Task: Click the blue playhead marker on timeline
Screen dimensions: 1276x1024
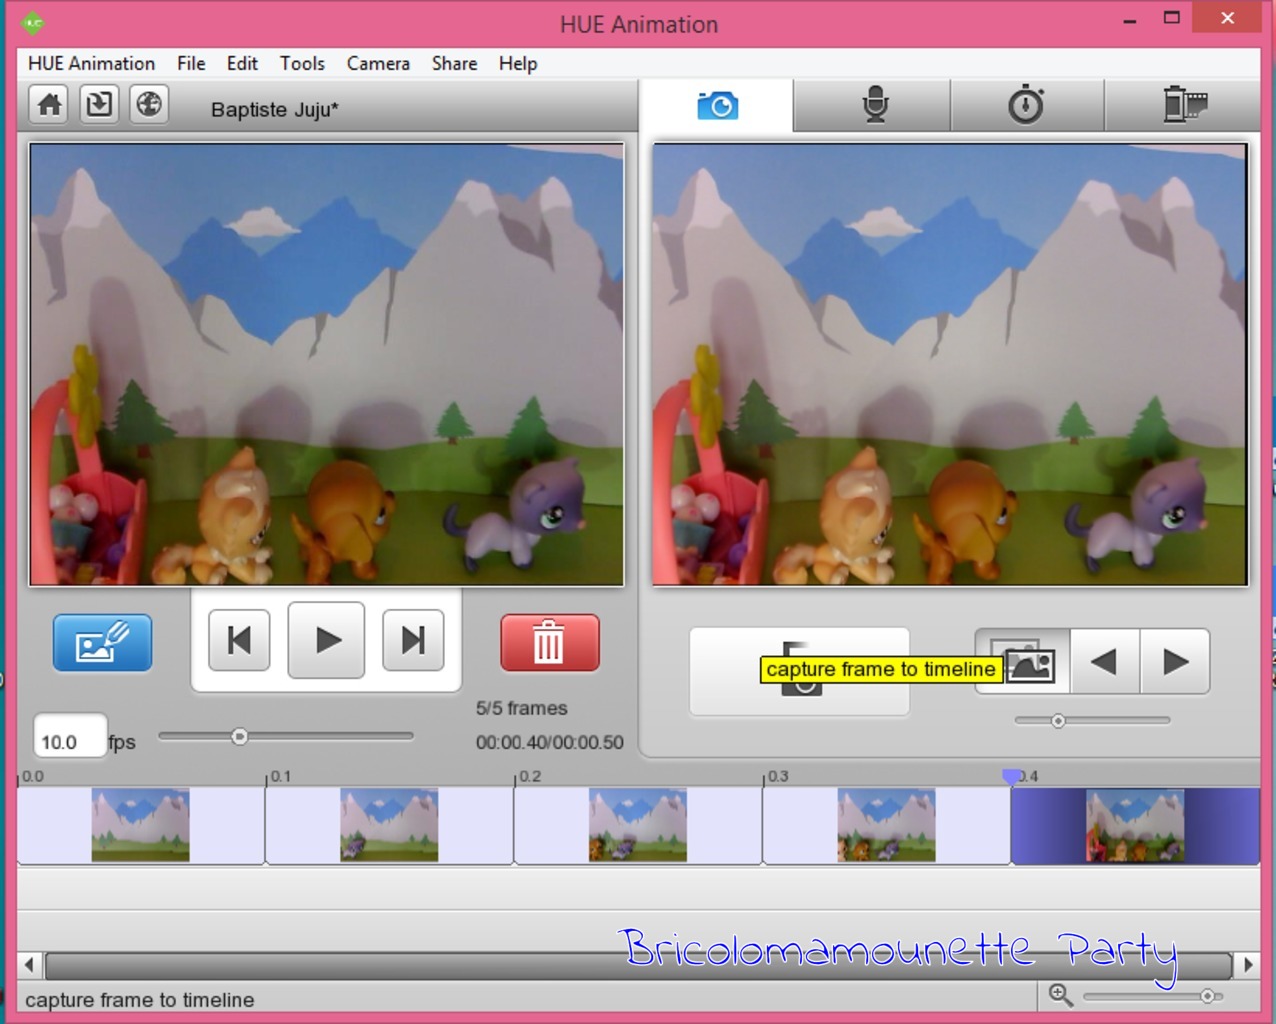Action: [1012, 777]
